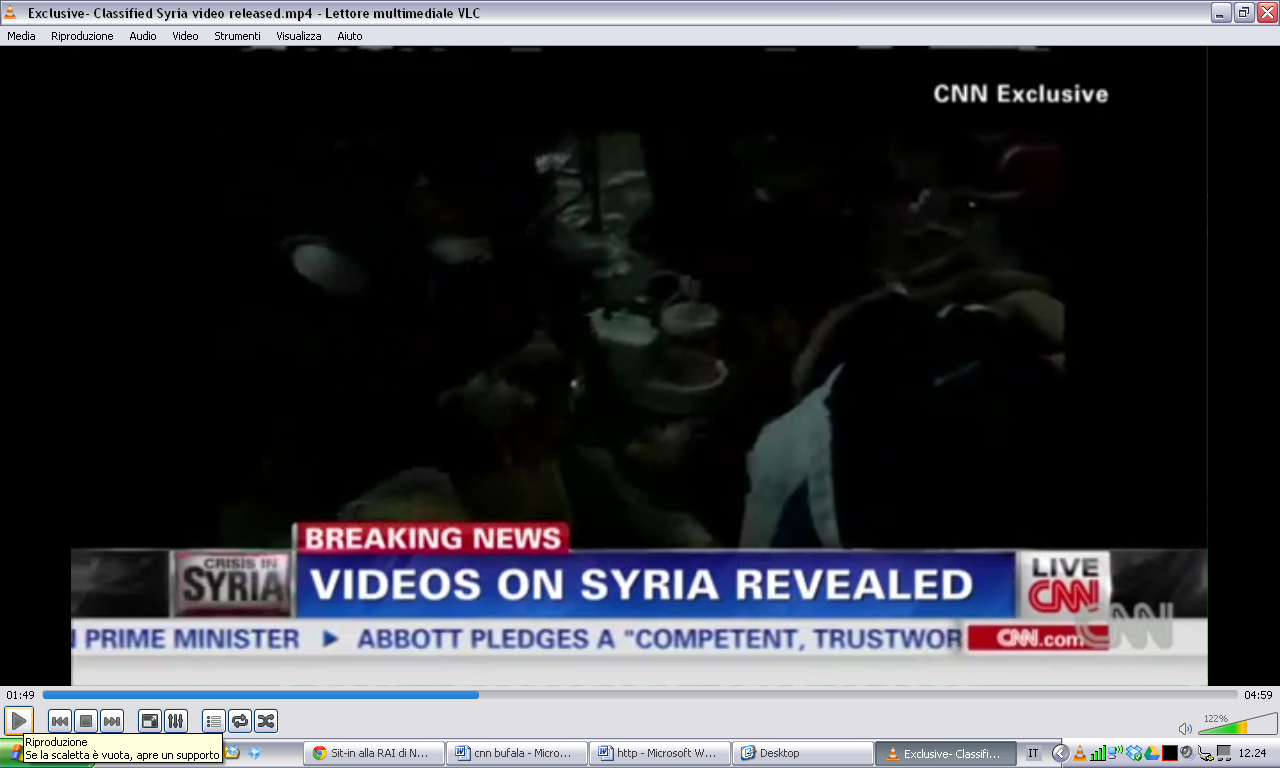
Task: Open the Visualizza menu
Action: point(299,36)
